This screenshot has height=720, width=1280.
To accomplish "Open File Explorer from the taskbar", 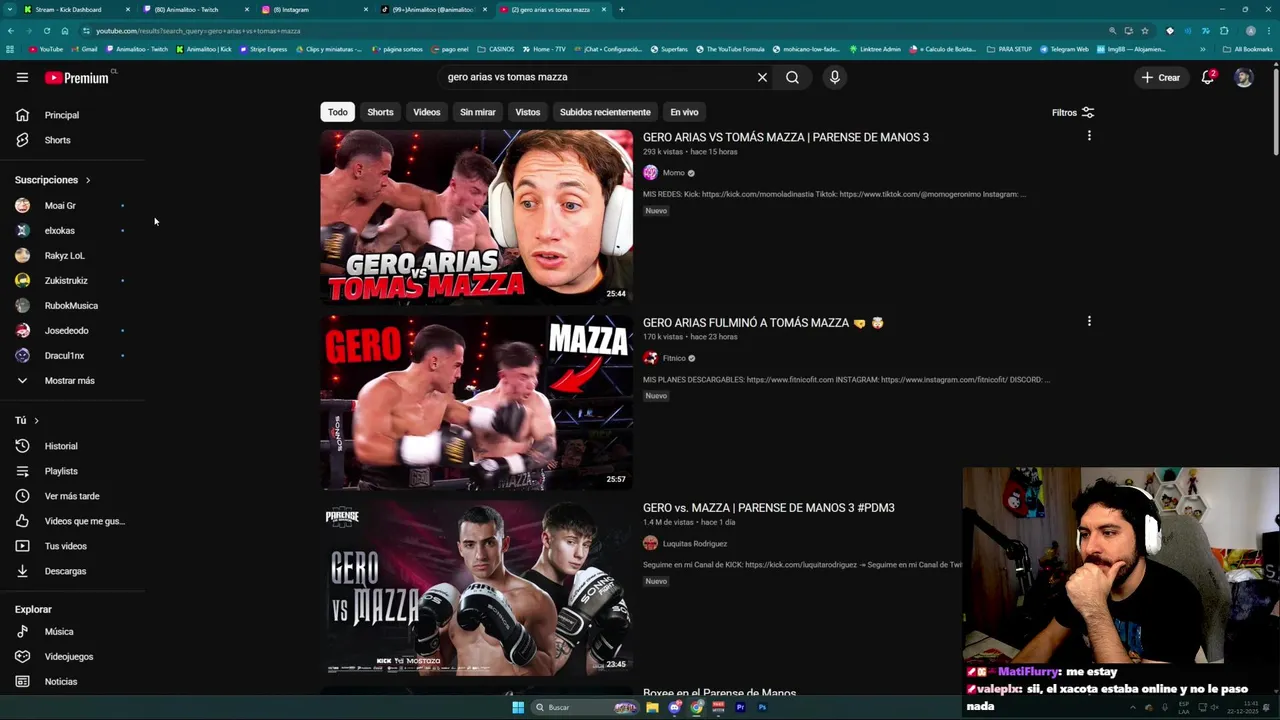I will pos(652,707).
